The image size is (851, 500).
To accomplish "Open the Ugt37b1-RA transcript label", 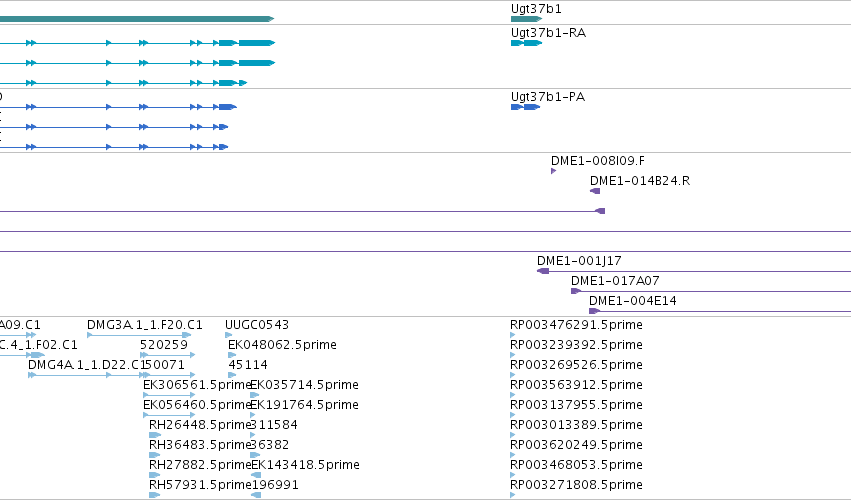I will click(548, 33).
